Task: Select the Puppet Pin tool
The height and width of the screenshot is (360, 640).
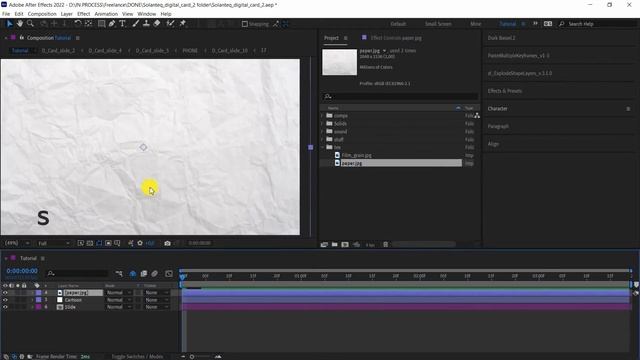Action: point(182,24)
